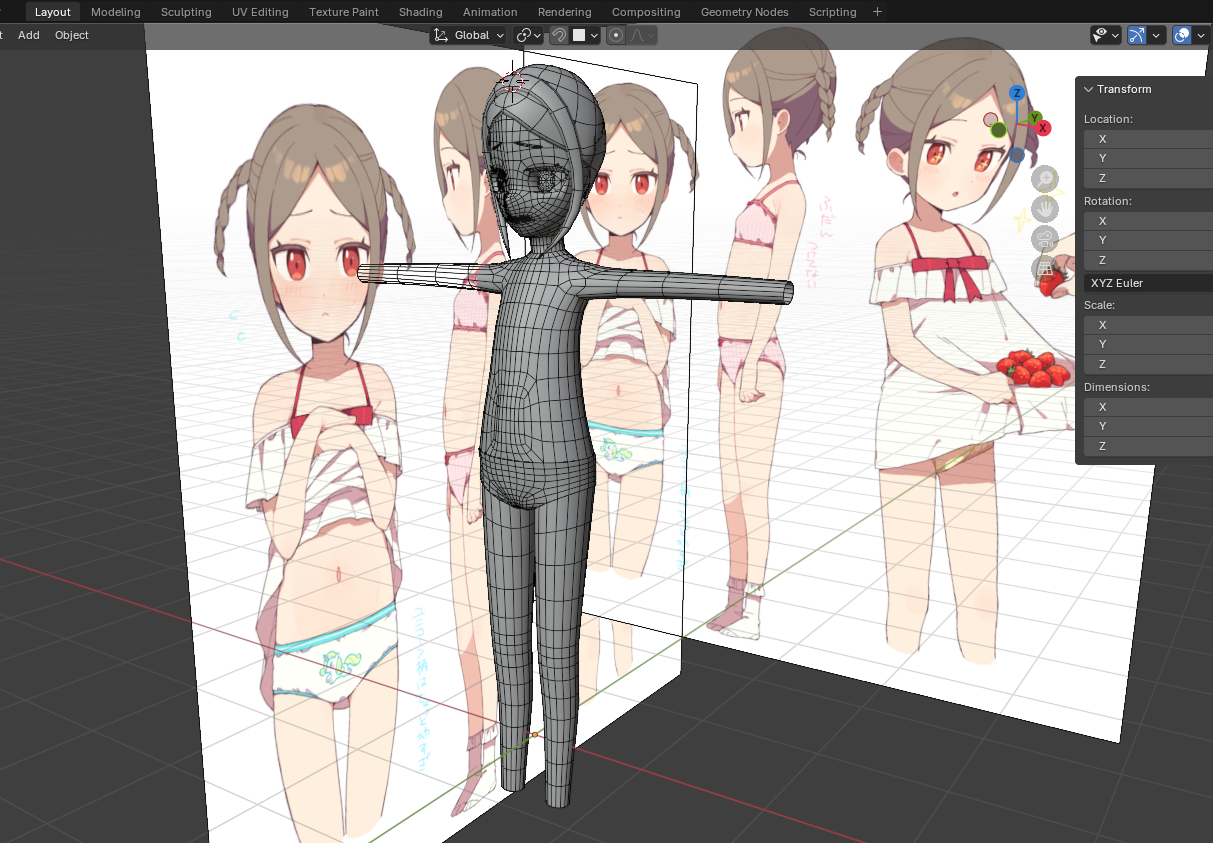The image size is (1213, 843).
Task: Click the green Y axis gizmo ball
Action: pos(1035,118)
